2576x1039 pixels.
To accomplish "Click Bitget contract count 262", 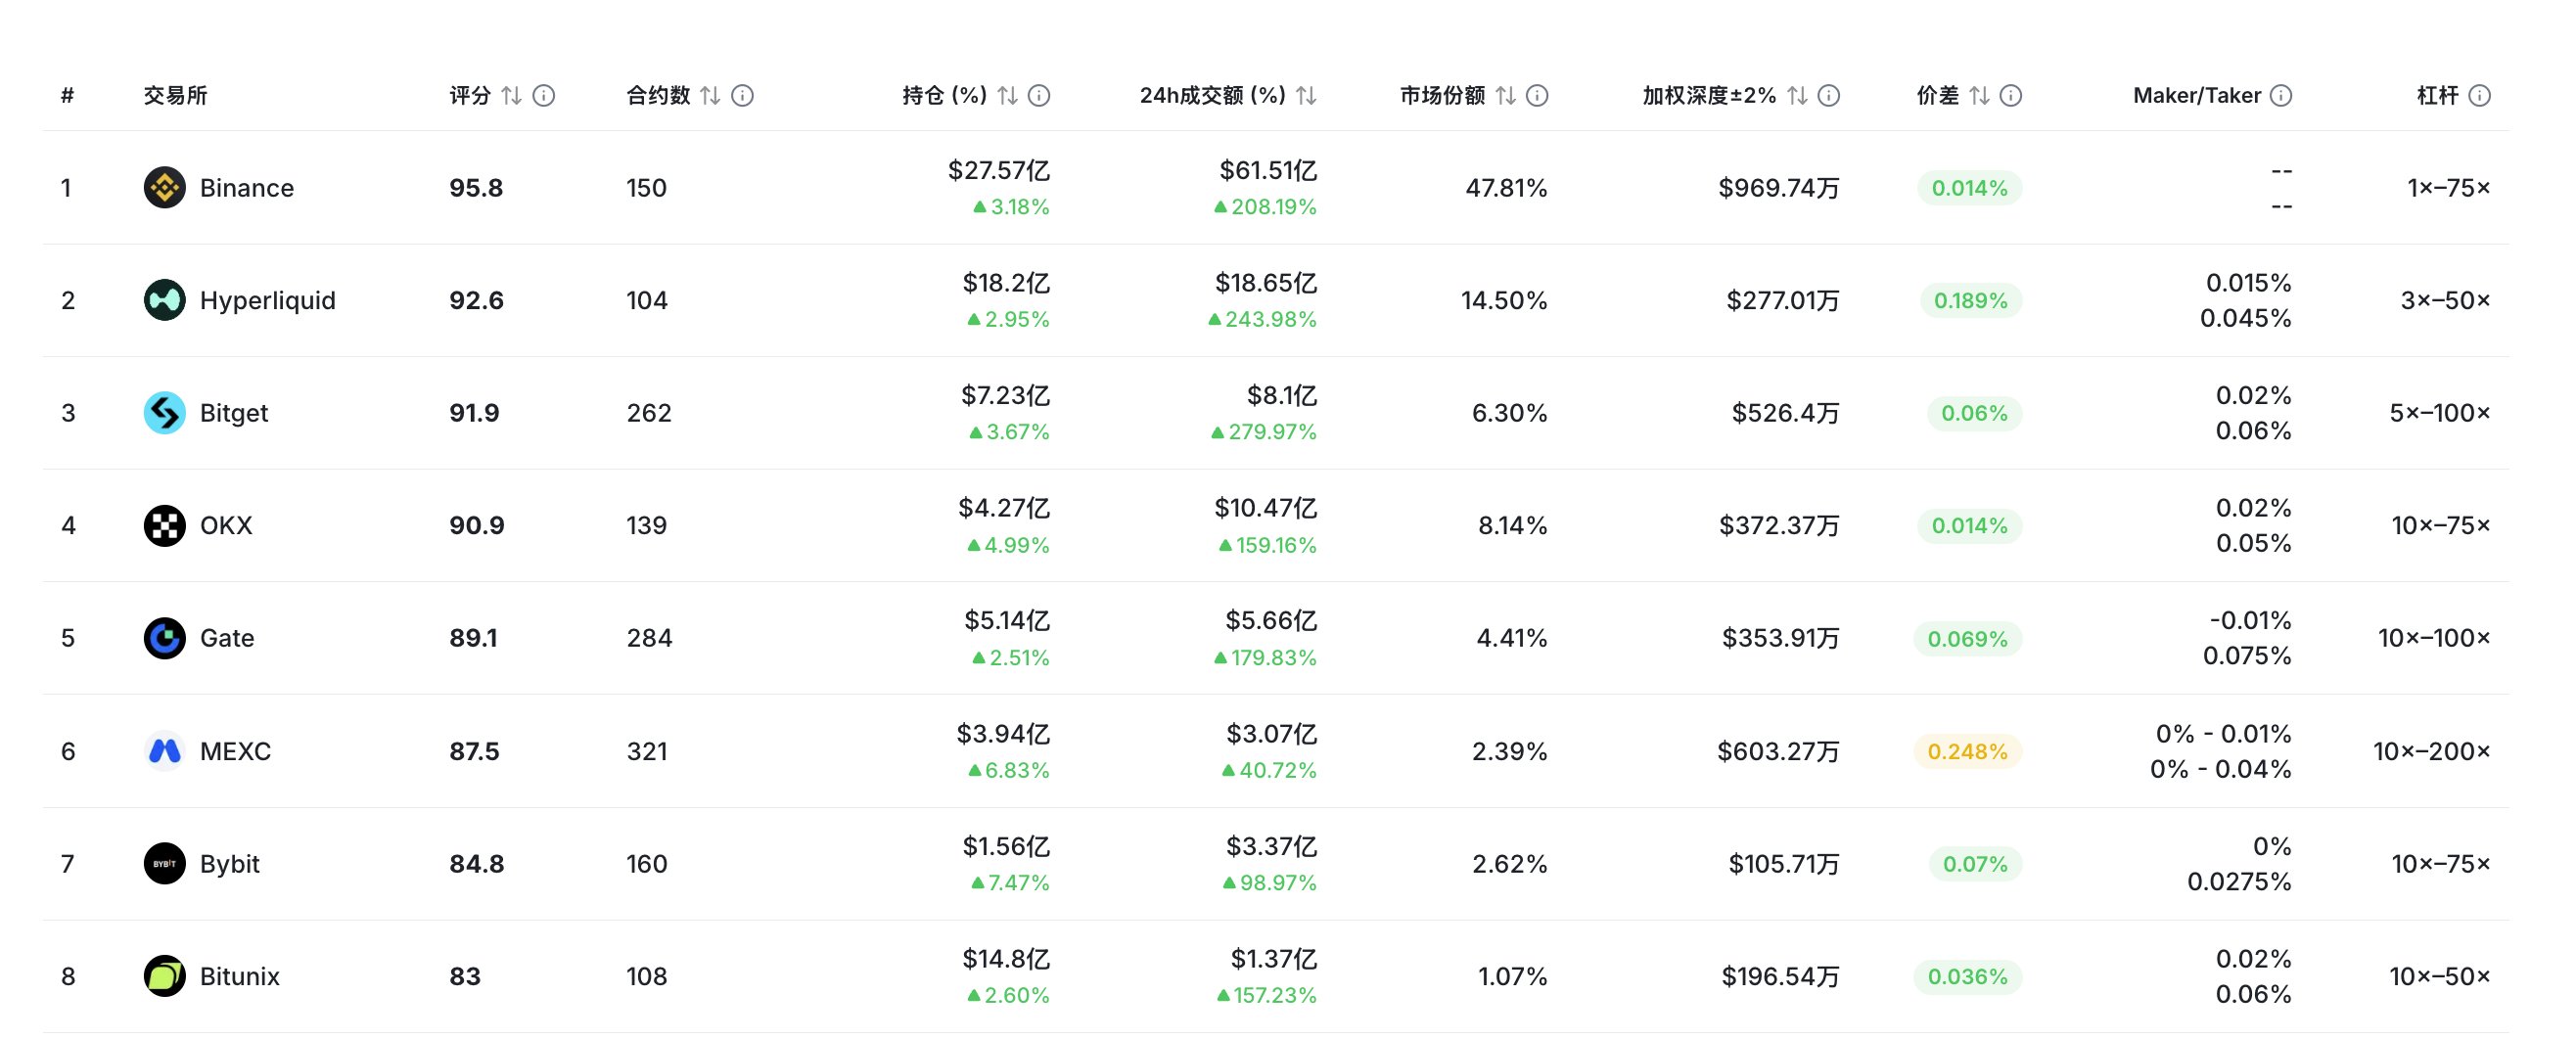I will 649,413.
